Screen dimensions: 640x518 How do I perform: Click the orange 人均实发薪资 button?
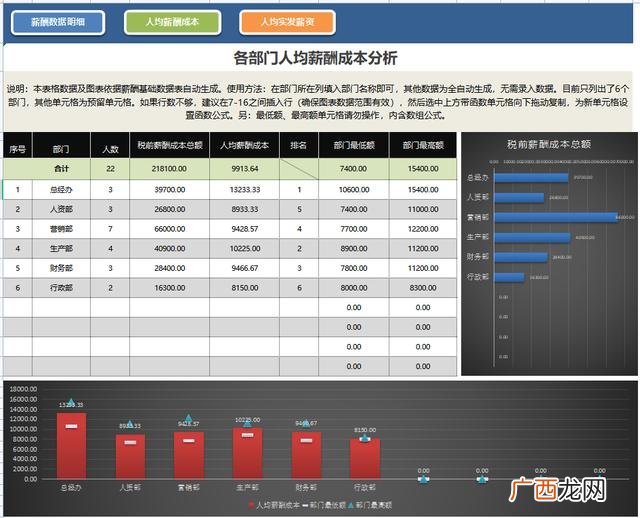288,22
